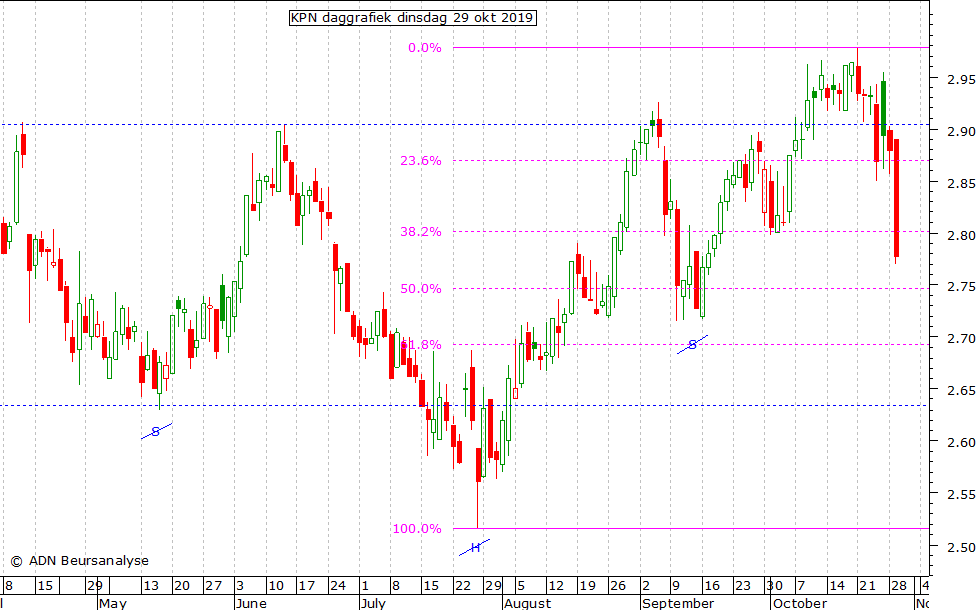Select the 'August' month label
The width and height of the screenshot is (980, 610).
click(x=528, y=603)
